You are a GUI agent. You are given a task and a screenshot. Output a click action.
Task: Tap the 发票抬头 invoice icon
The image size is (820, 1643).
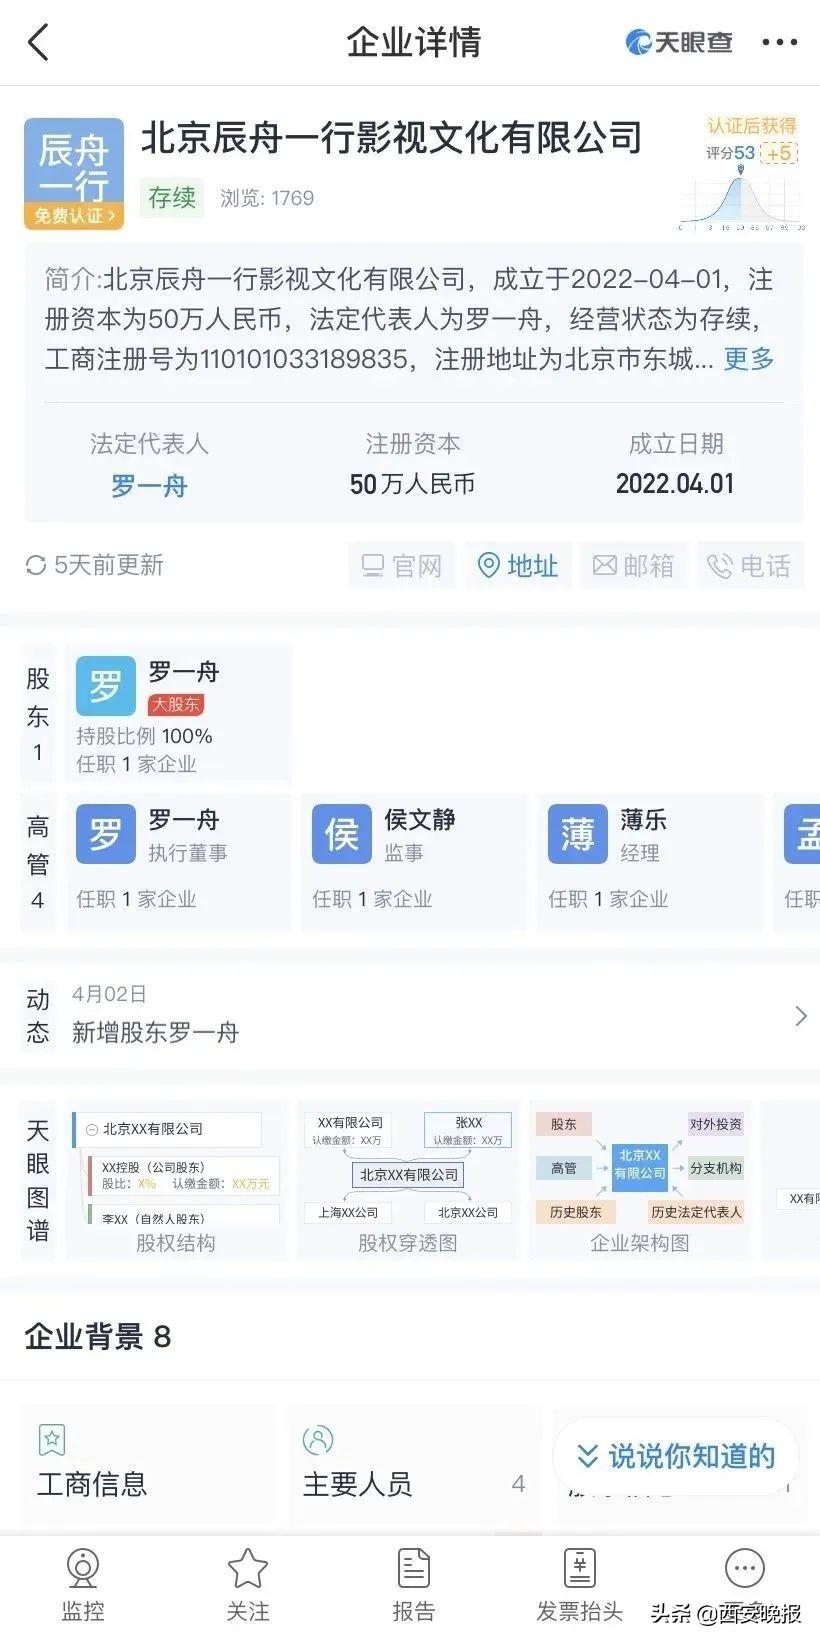tap(579, 1570)
